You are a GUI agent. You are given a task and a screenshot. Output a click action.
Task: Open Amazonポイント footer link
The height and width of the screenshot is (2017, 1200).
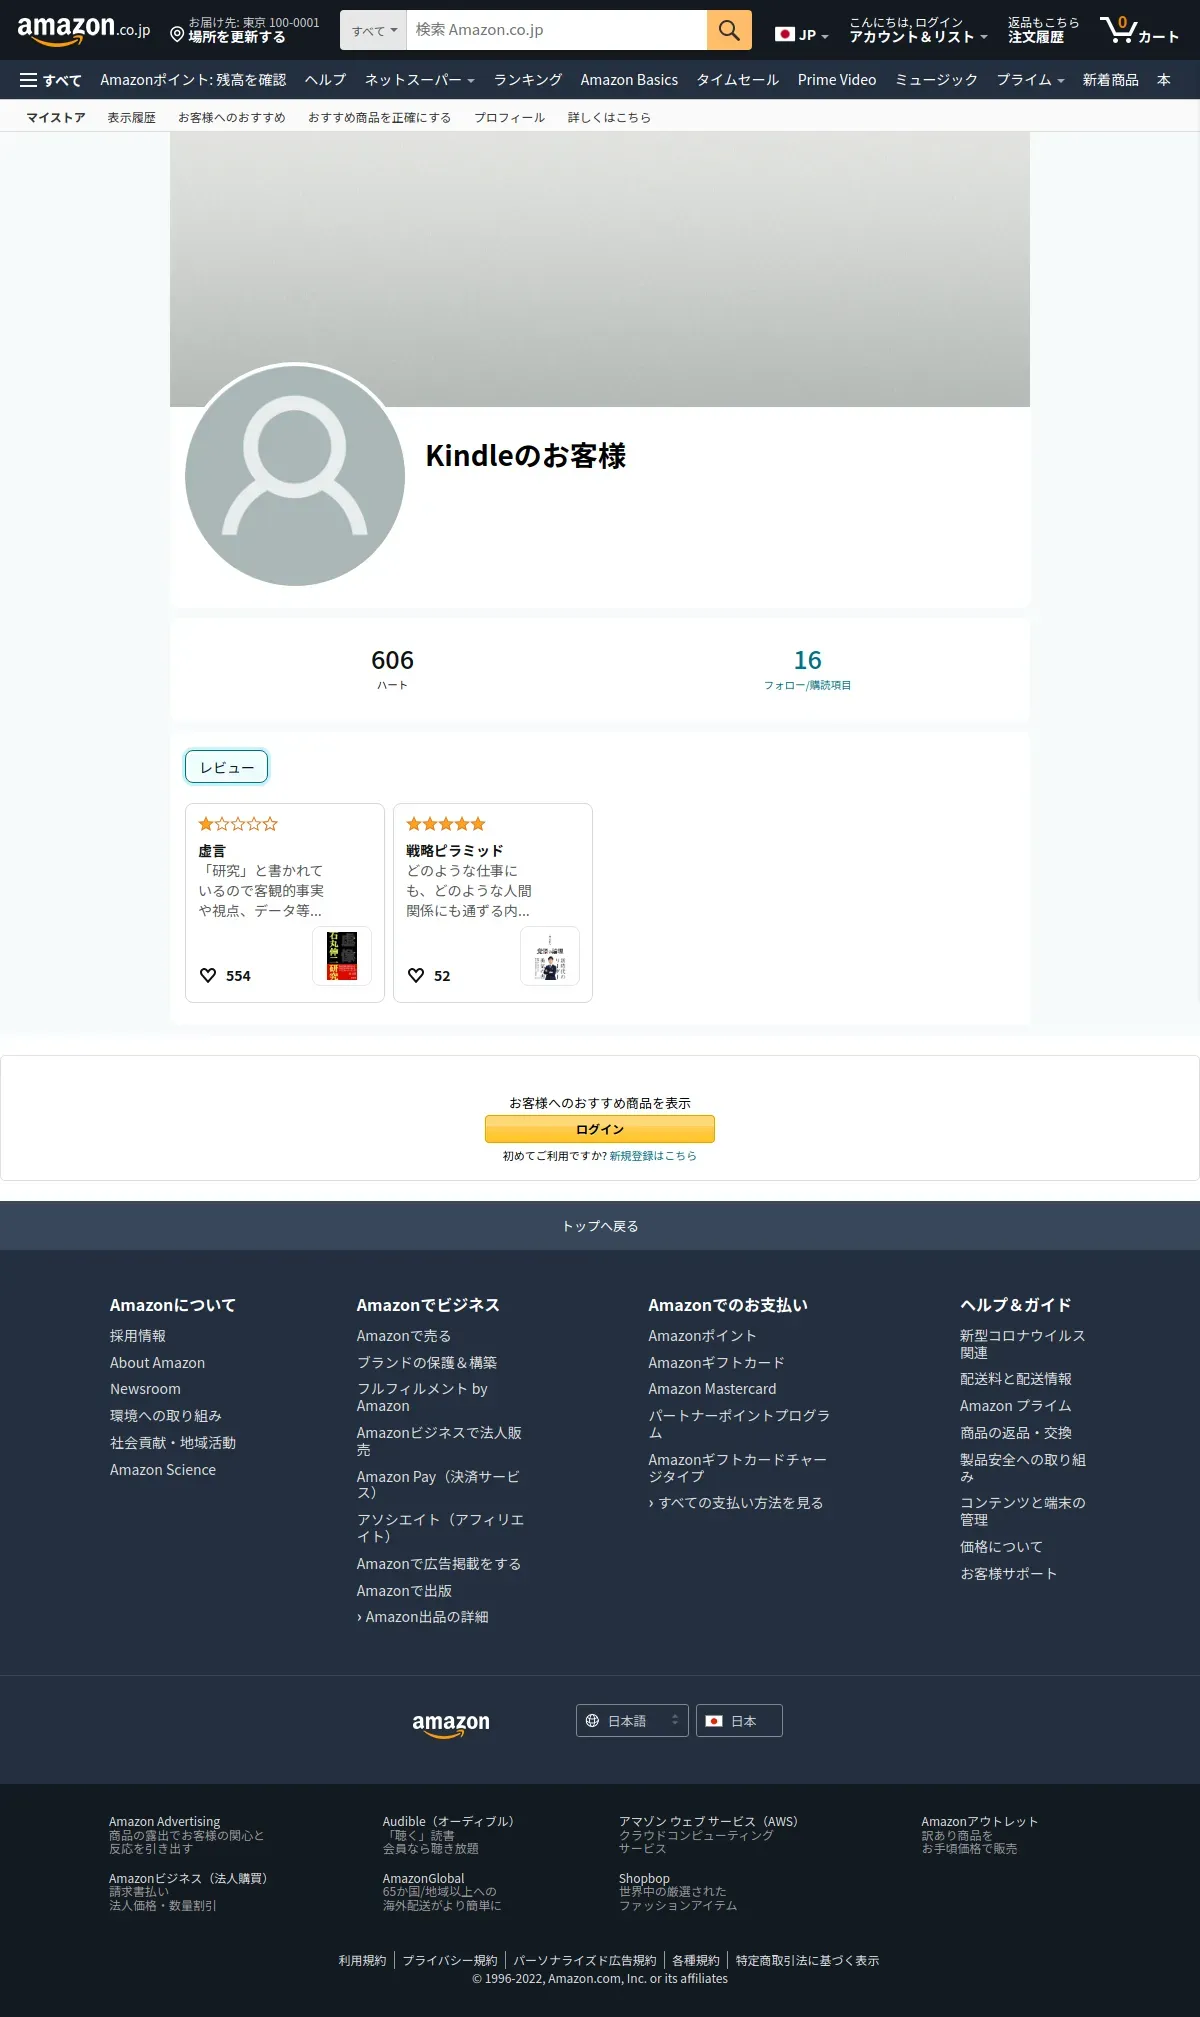(x=702, y=1336)
